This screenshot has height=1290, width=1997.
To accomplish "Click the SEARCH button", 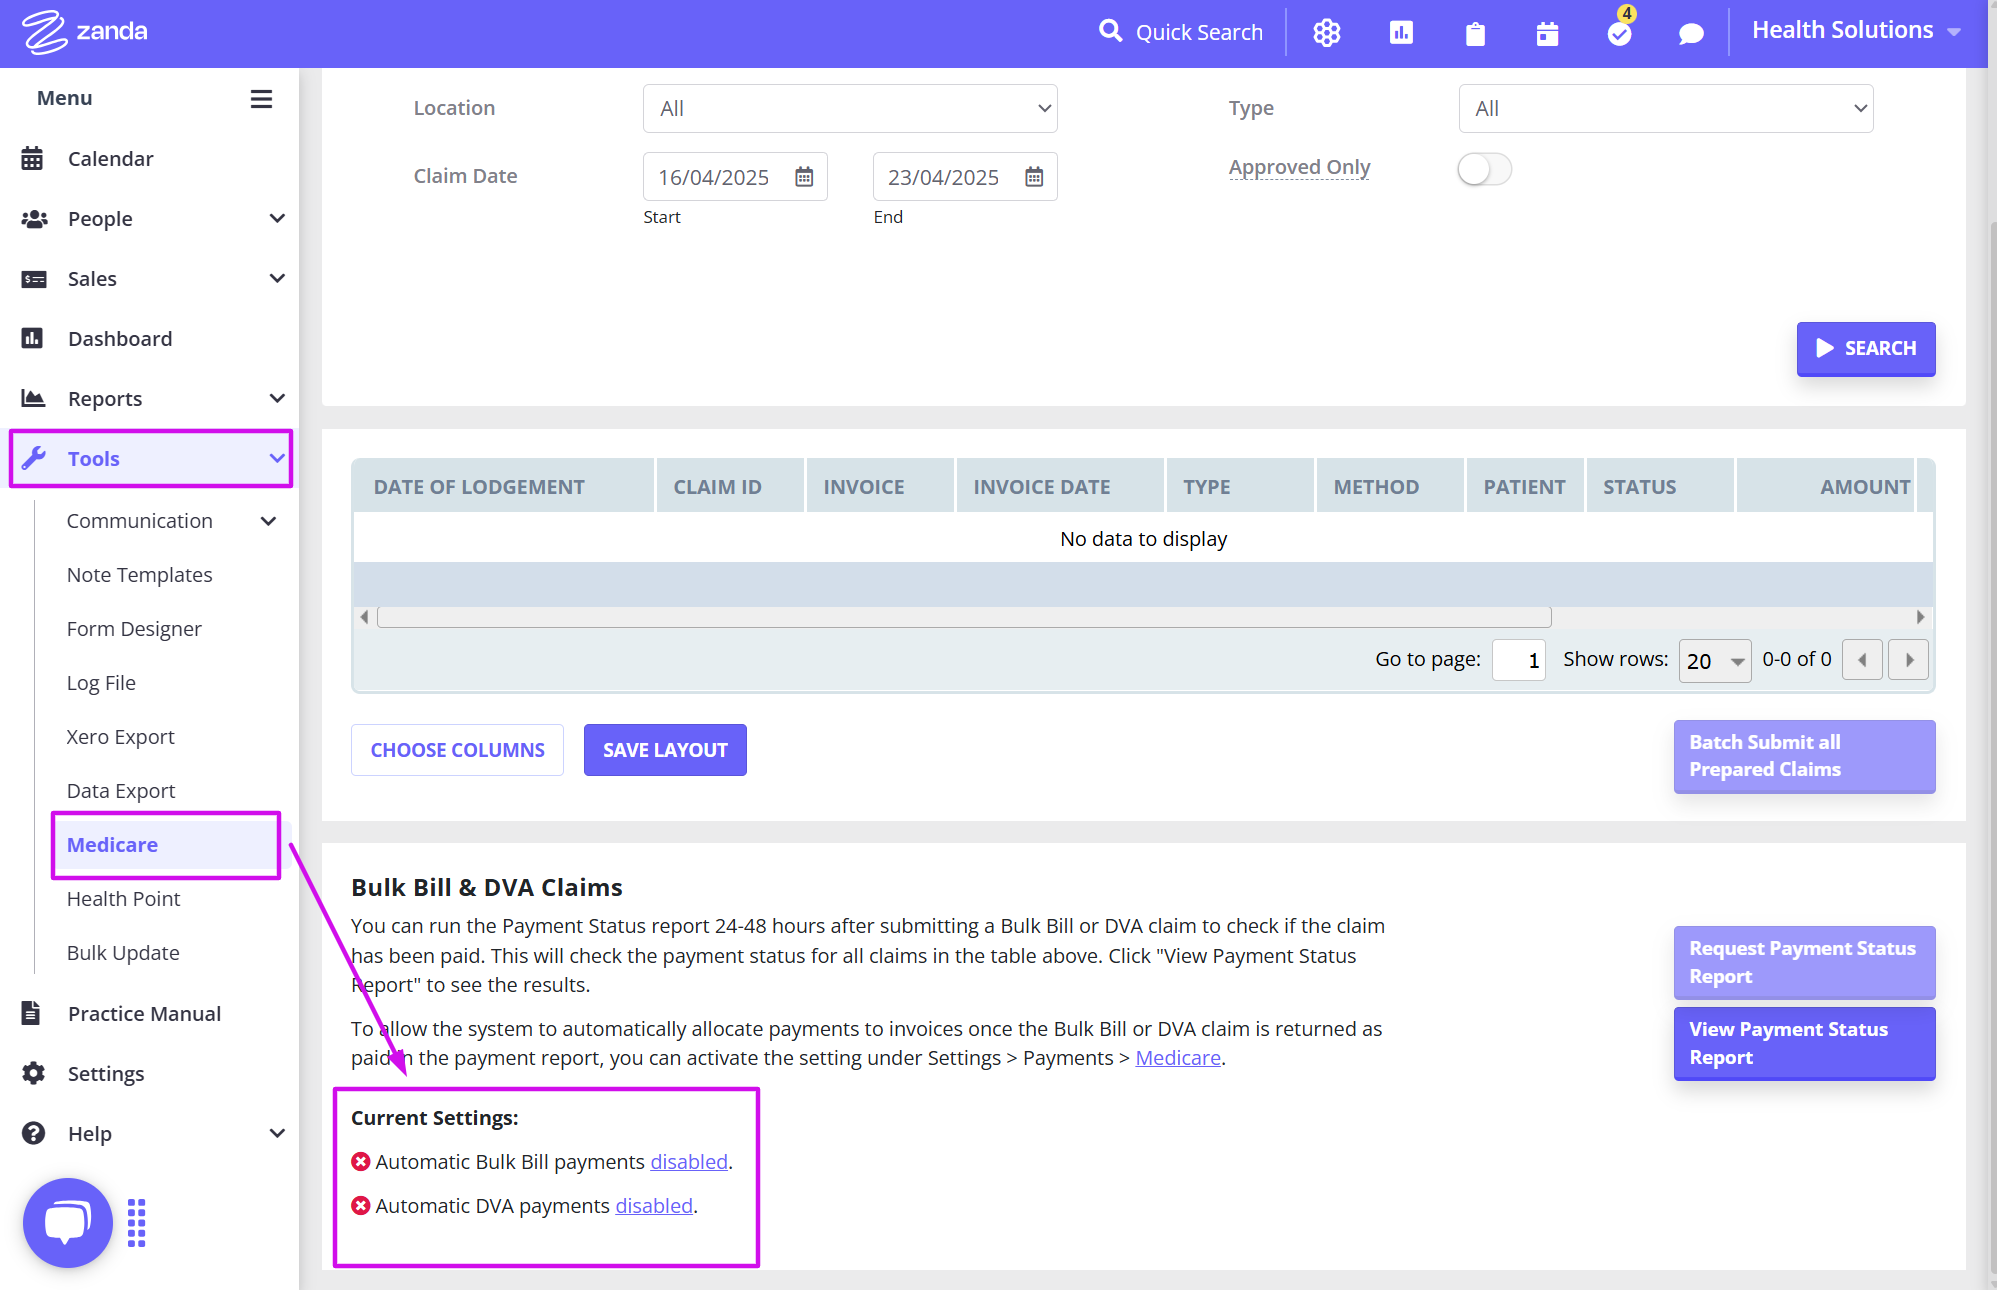I will pyautogui.click(x=1866, y=348).
